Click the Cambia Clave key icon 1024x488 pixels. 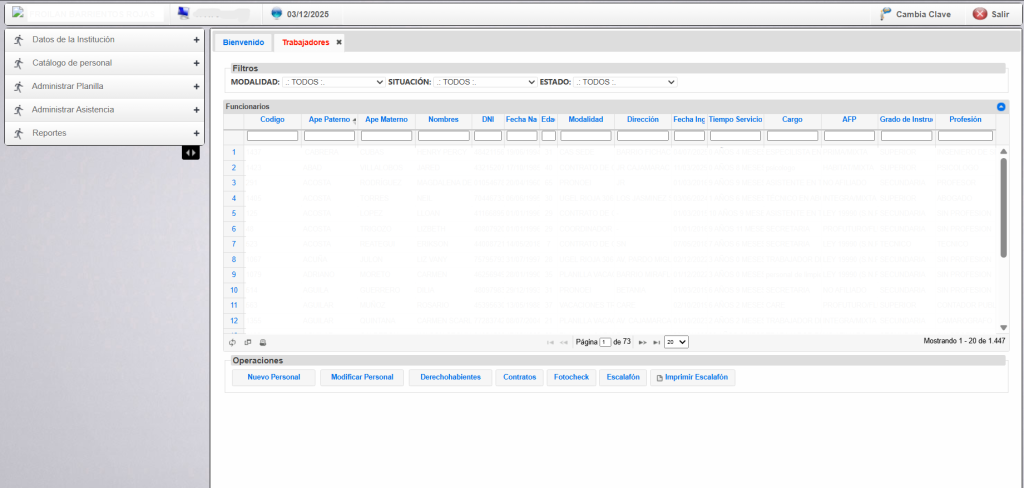[x=885, y=14]
